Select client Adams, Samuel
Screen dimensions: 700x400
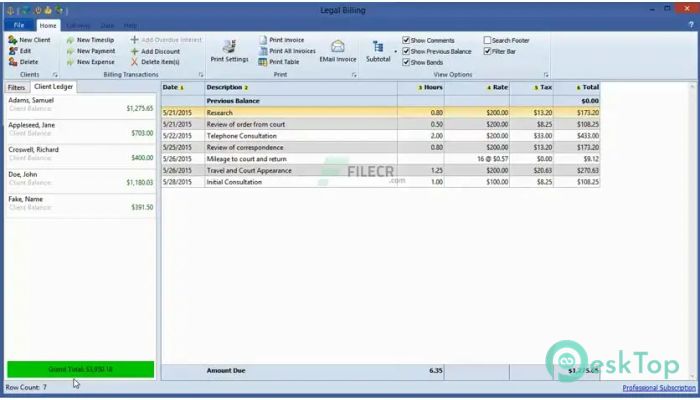pos(80,104)
